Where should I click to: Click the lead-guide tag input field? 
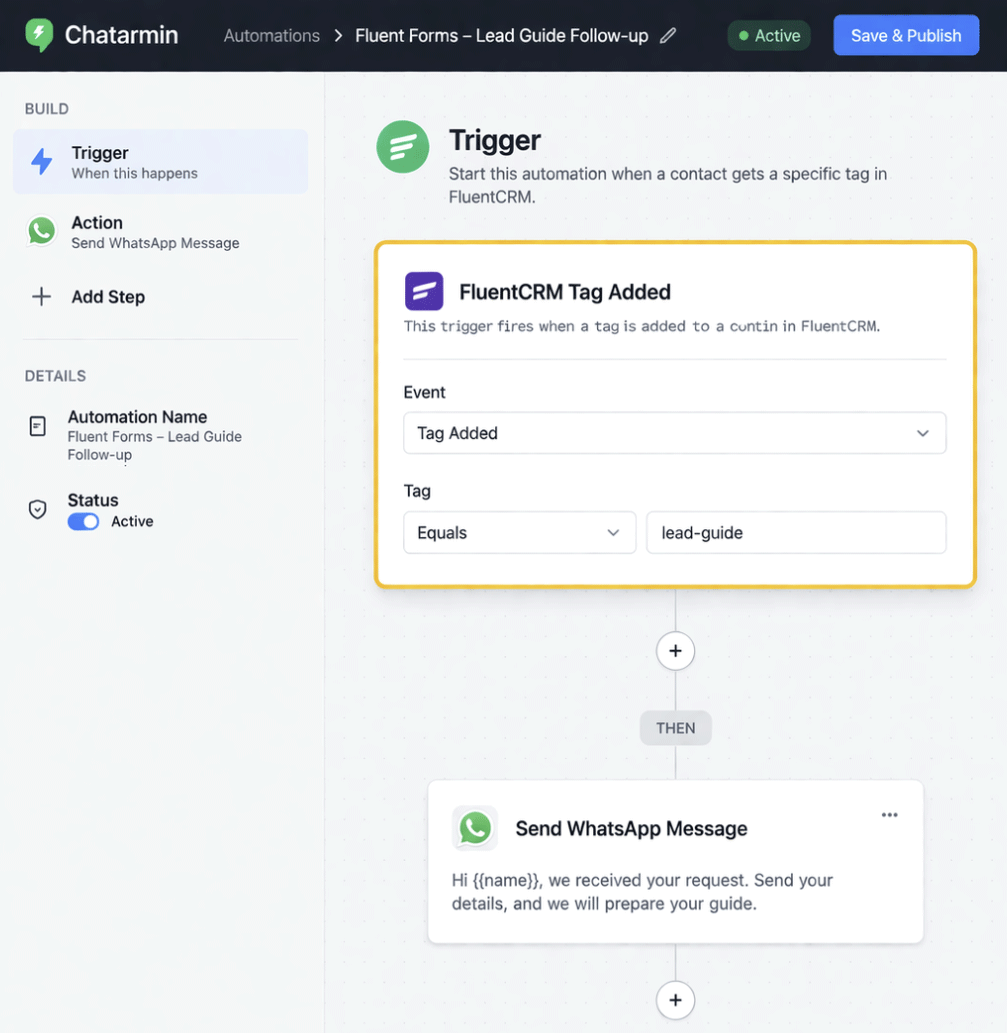point(795,533)
